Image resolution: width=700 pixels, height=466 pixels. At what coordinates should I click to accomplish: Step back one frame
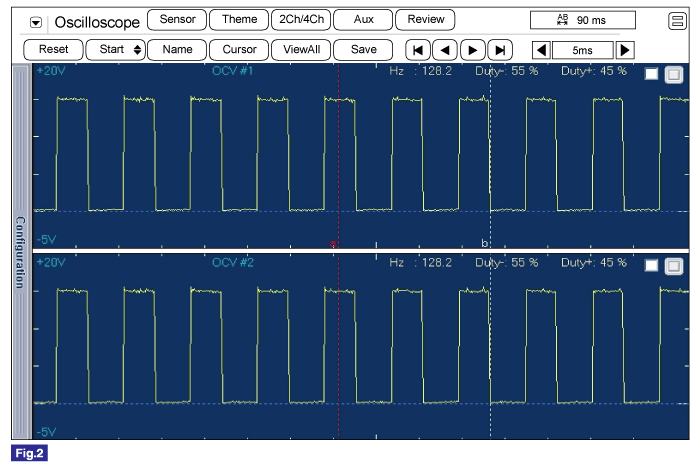coord(445,50)
